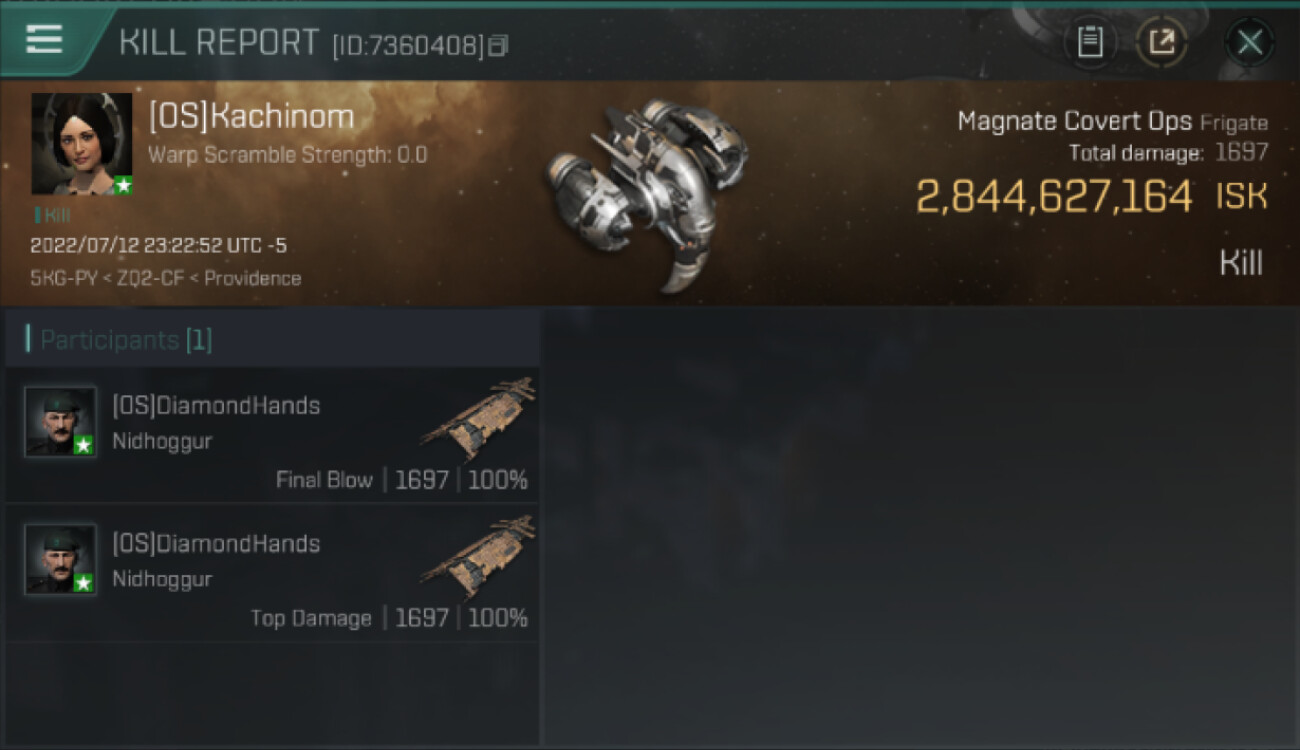
Task: Click the Magnate Covert Ops ship image
Action: pyautogui.click(x=646, y=188)
